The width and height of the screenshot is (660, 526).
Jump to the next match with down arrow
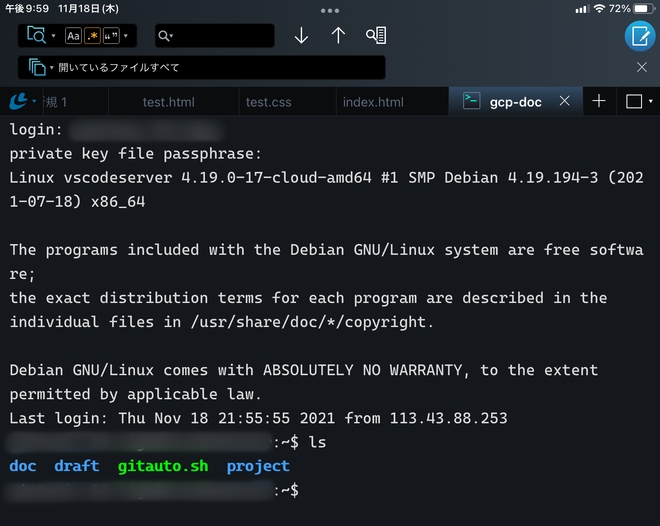tap(301, 35)
